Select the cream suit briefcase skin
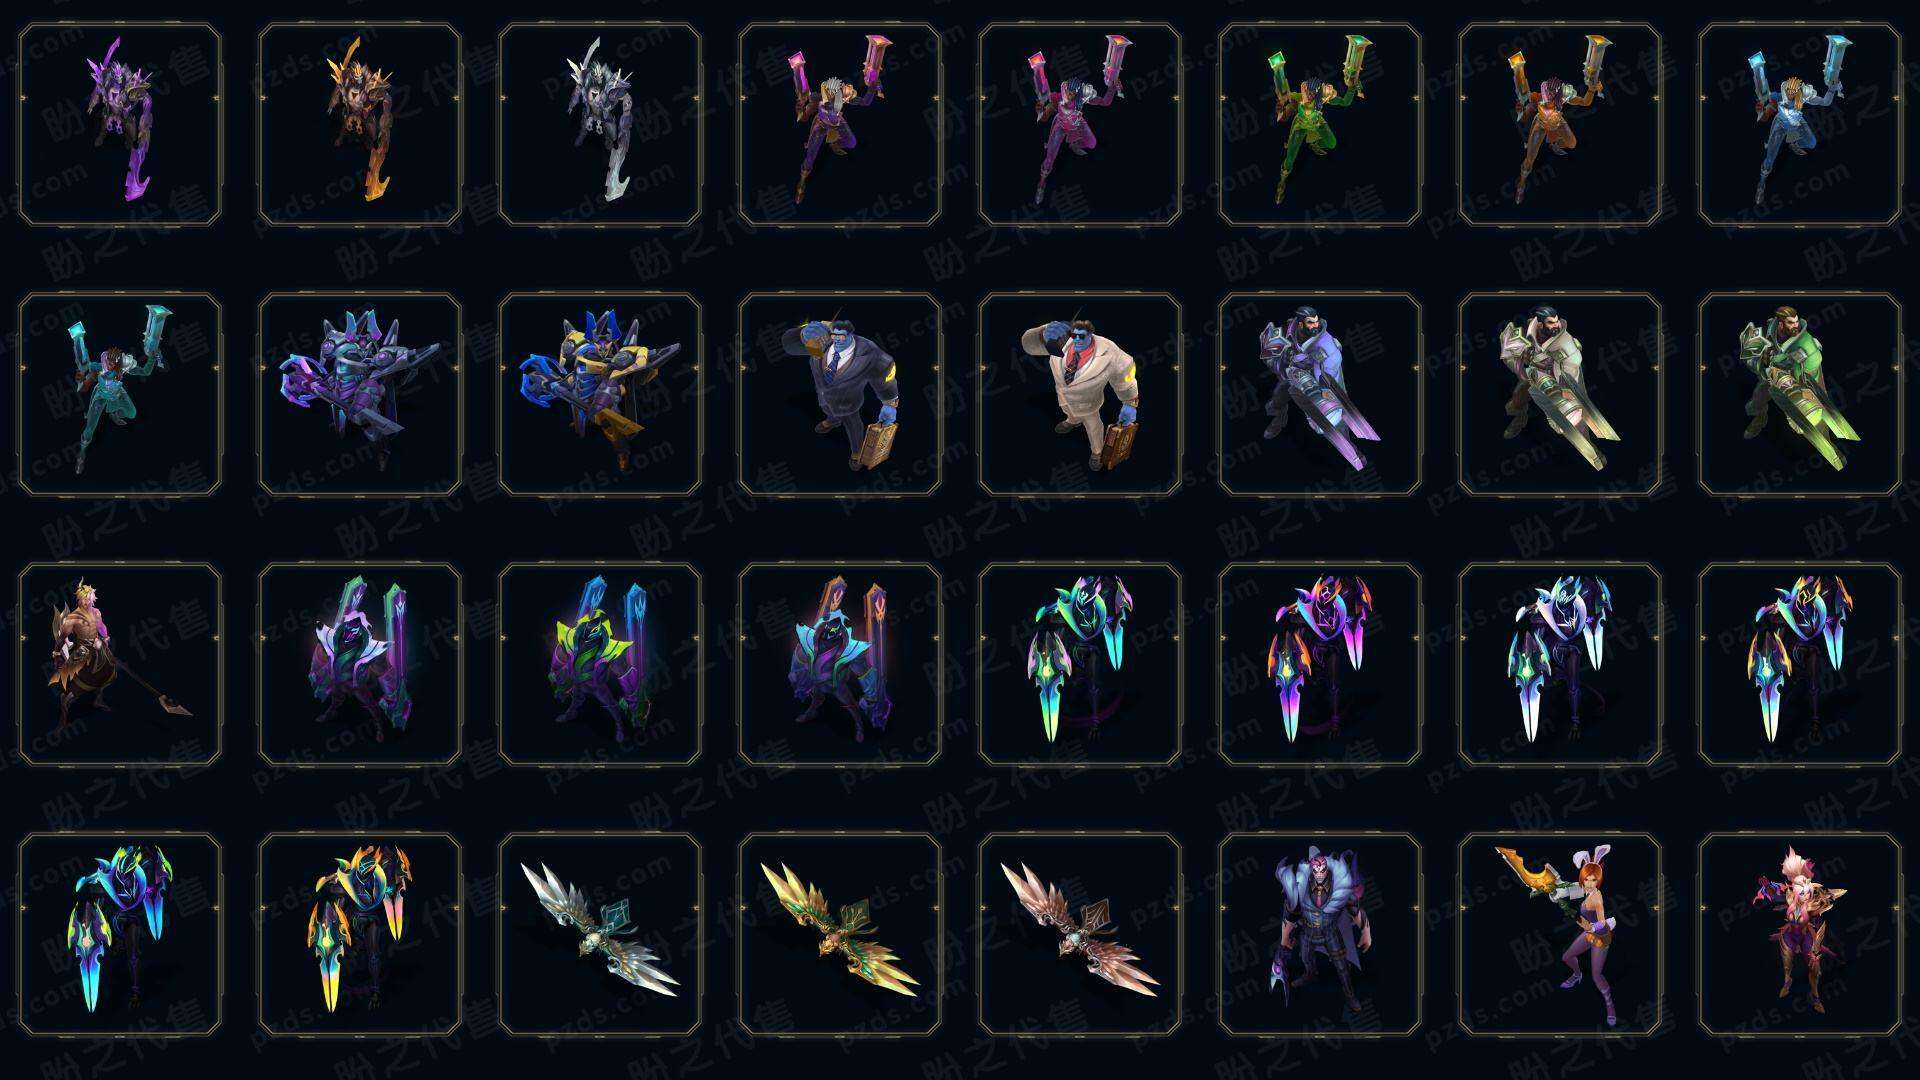Image resolution: width=1920 pixels, height=1080 pixels. pos(1080,394)
